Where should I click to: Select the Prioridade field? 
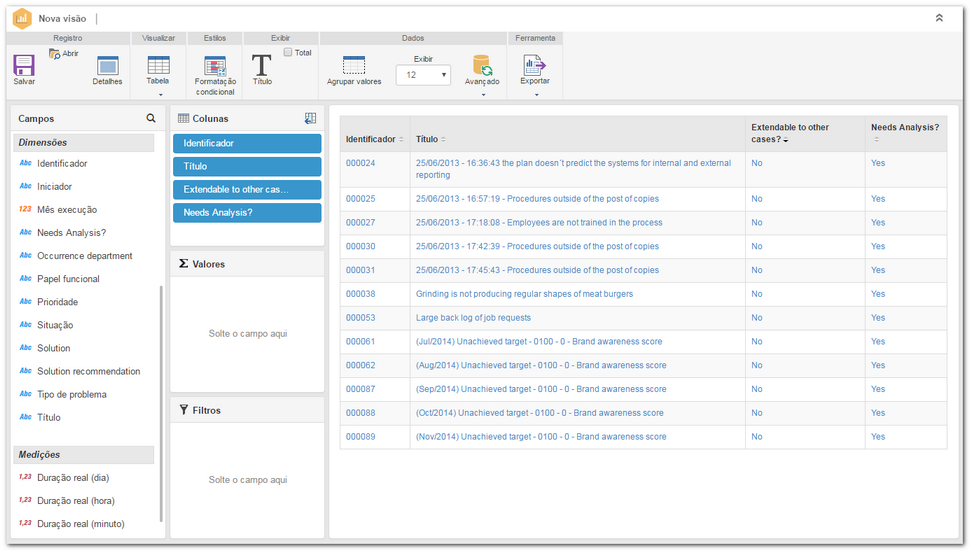58,302
